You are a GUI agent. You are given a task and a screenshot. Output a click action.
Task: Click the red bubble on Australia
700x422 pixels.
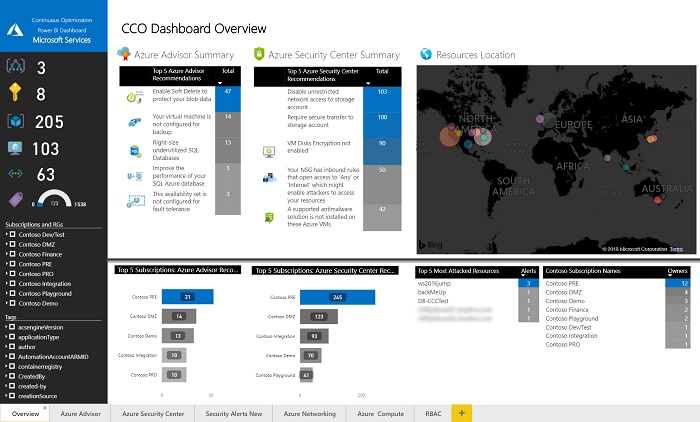(658, 201)
